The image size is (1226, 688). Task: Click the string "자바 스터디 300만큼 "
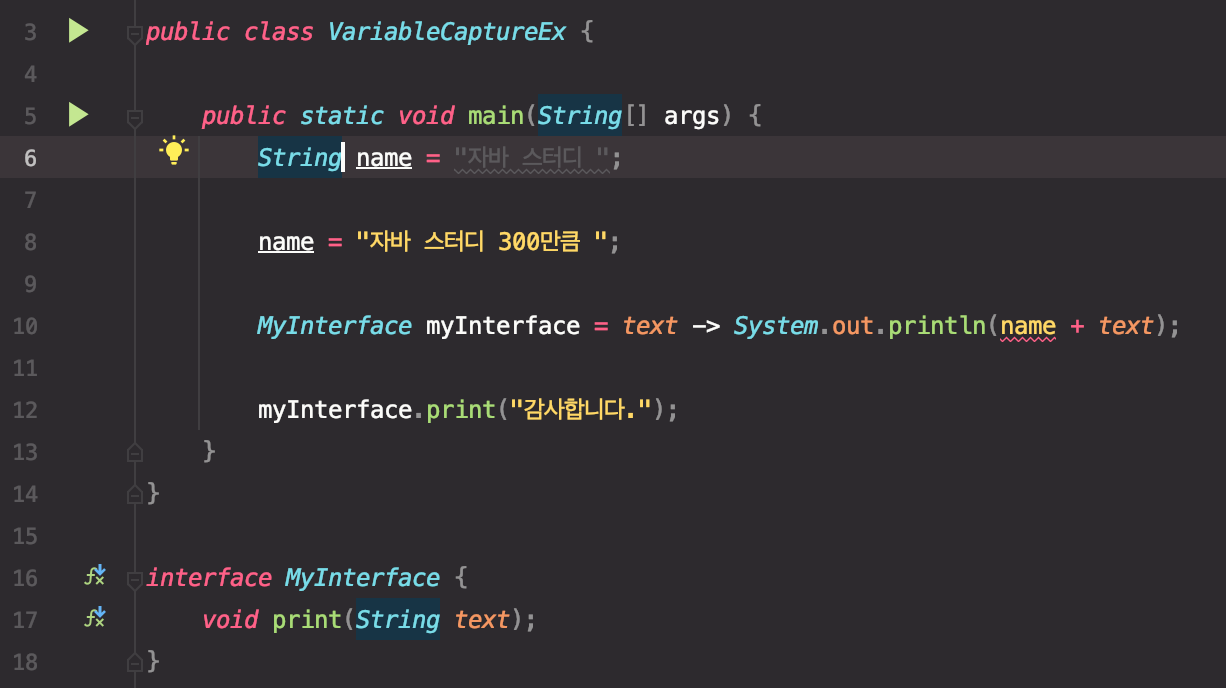click(482, 242)
